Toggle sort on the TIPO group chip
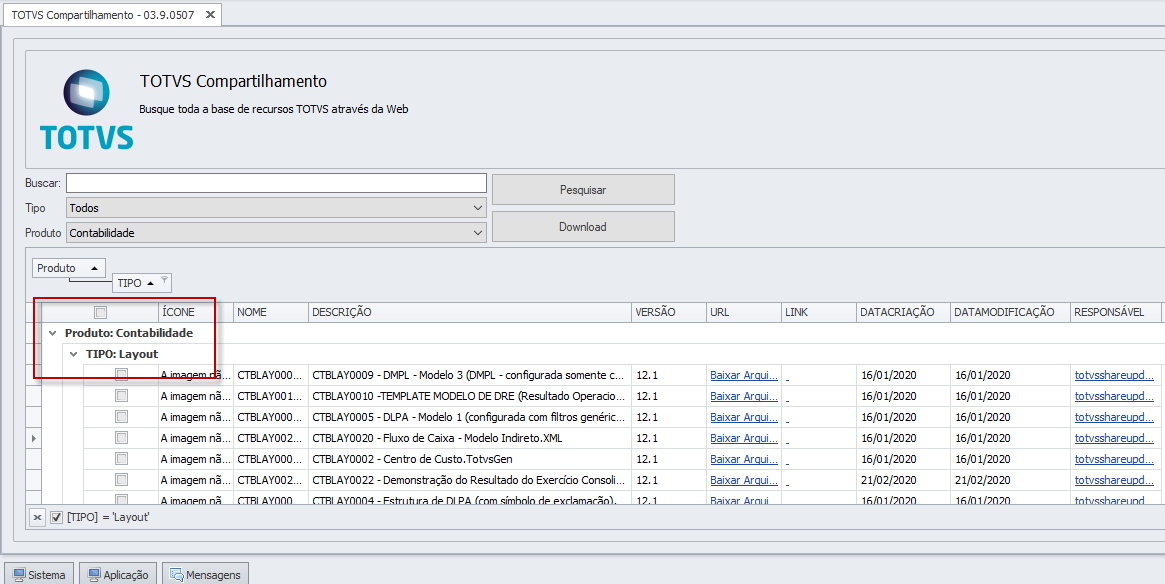 [142, 283]
